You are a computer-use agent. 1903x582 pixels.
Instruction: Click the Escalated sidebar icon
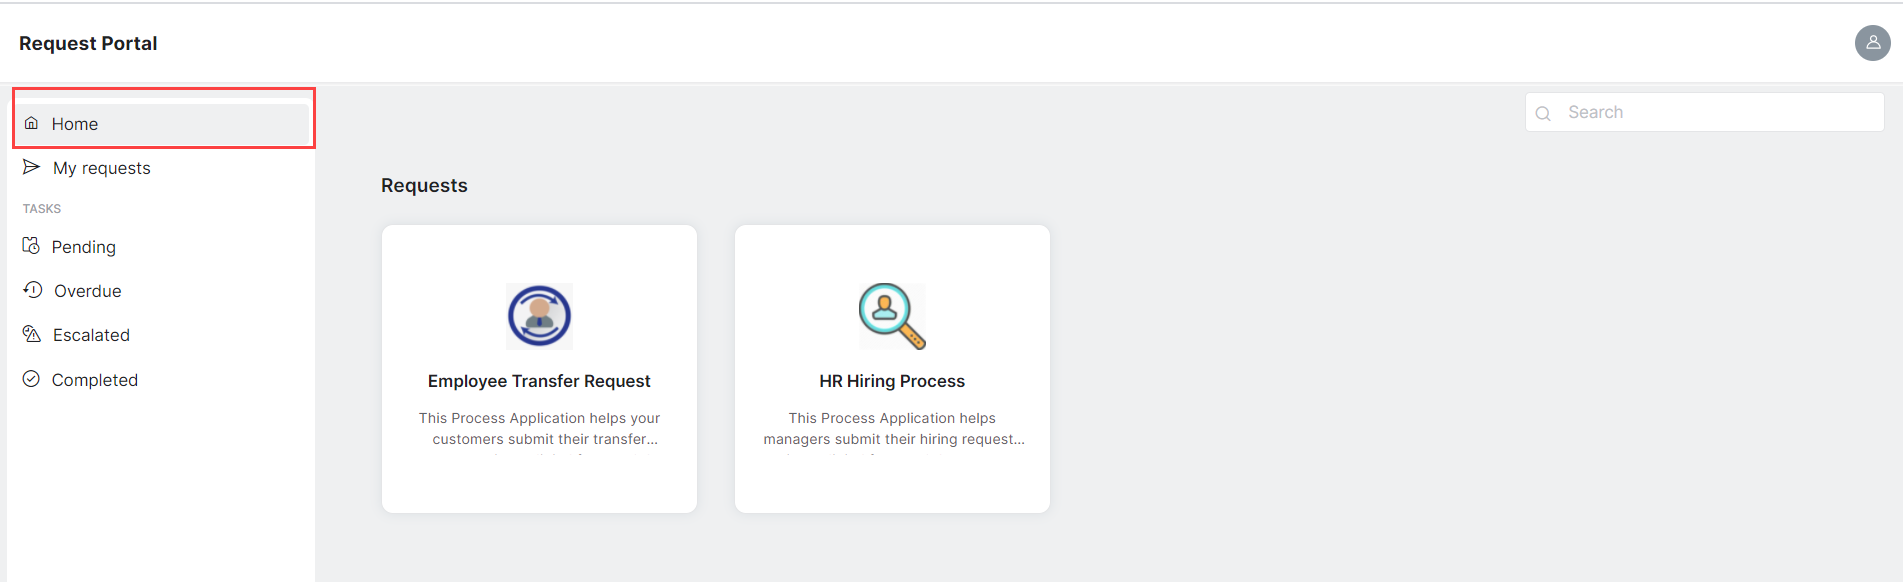pyautogui.click(x=32, y=334)
